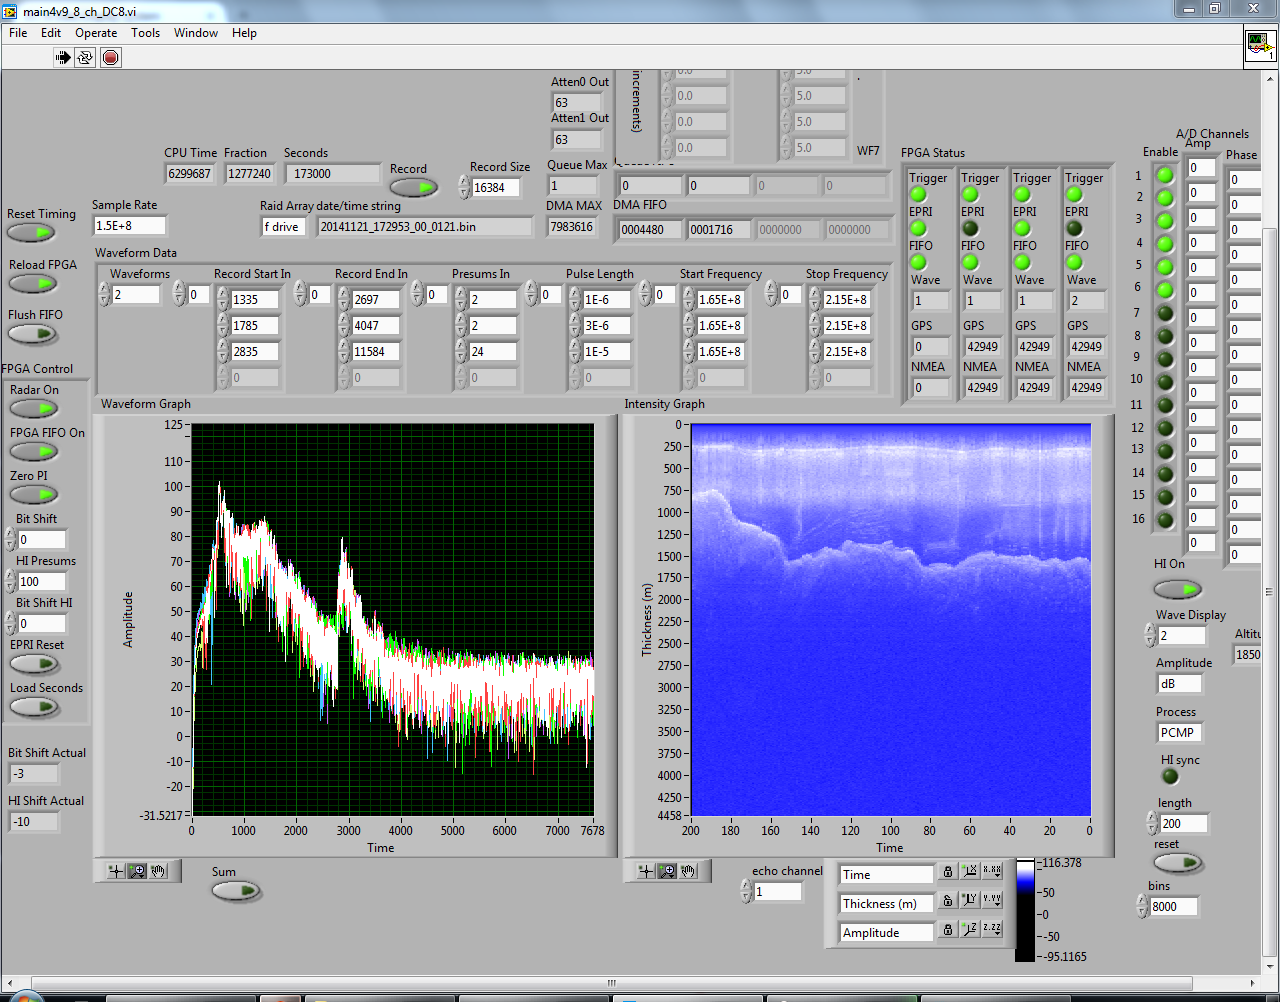Open the Tools menu
The image size is (1280, 1002).
pyautogui.click(x=145, y=33)
